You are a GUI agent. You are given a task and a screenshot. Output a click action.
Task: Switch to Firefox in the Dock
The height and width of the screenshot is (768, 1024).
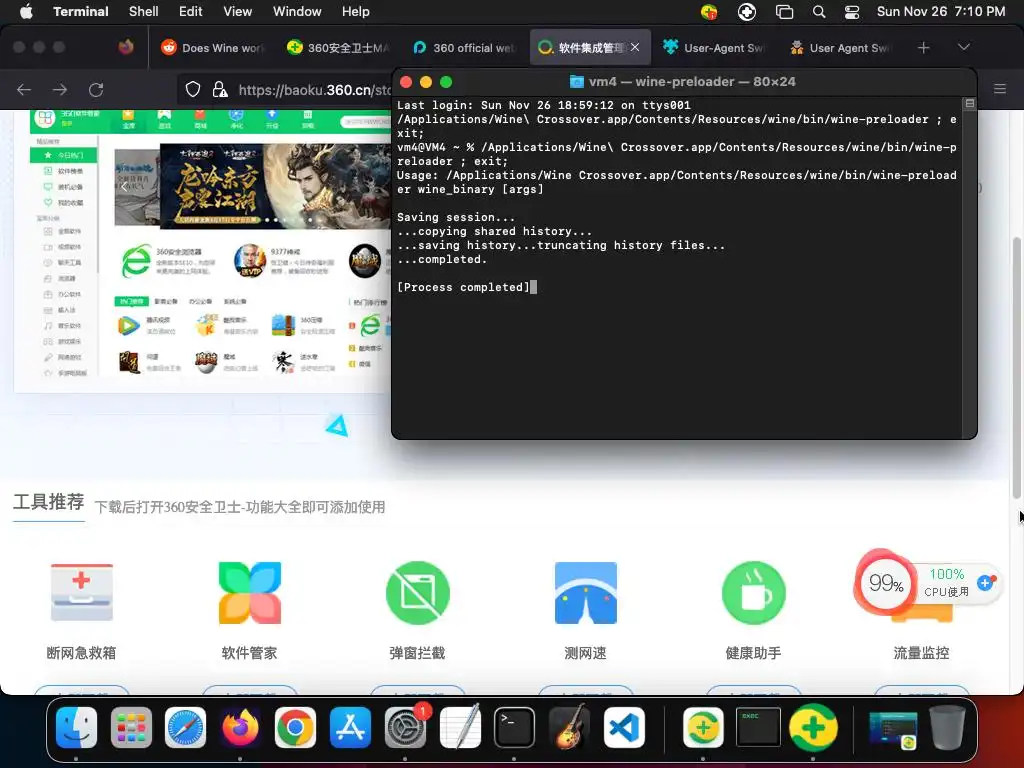pyautogui.click(x=240, y=727)
